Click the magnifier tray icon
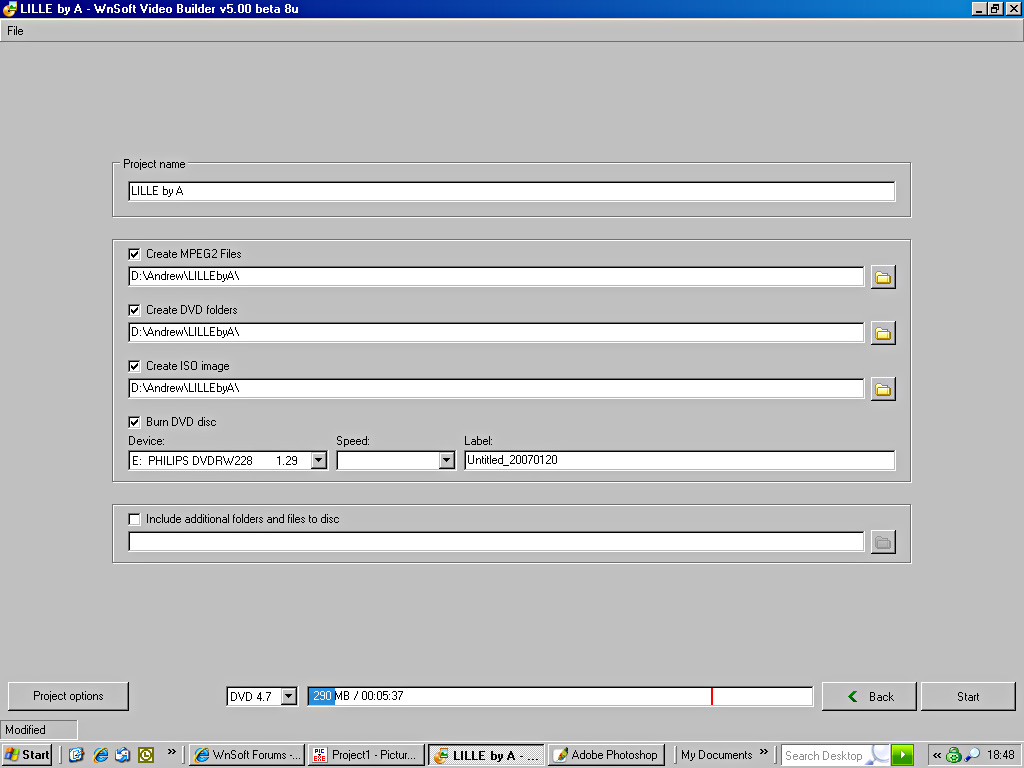Image resolution: width=1024 pixels, height=768 pixels. coord(972,755)
